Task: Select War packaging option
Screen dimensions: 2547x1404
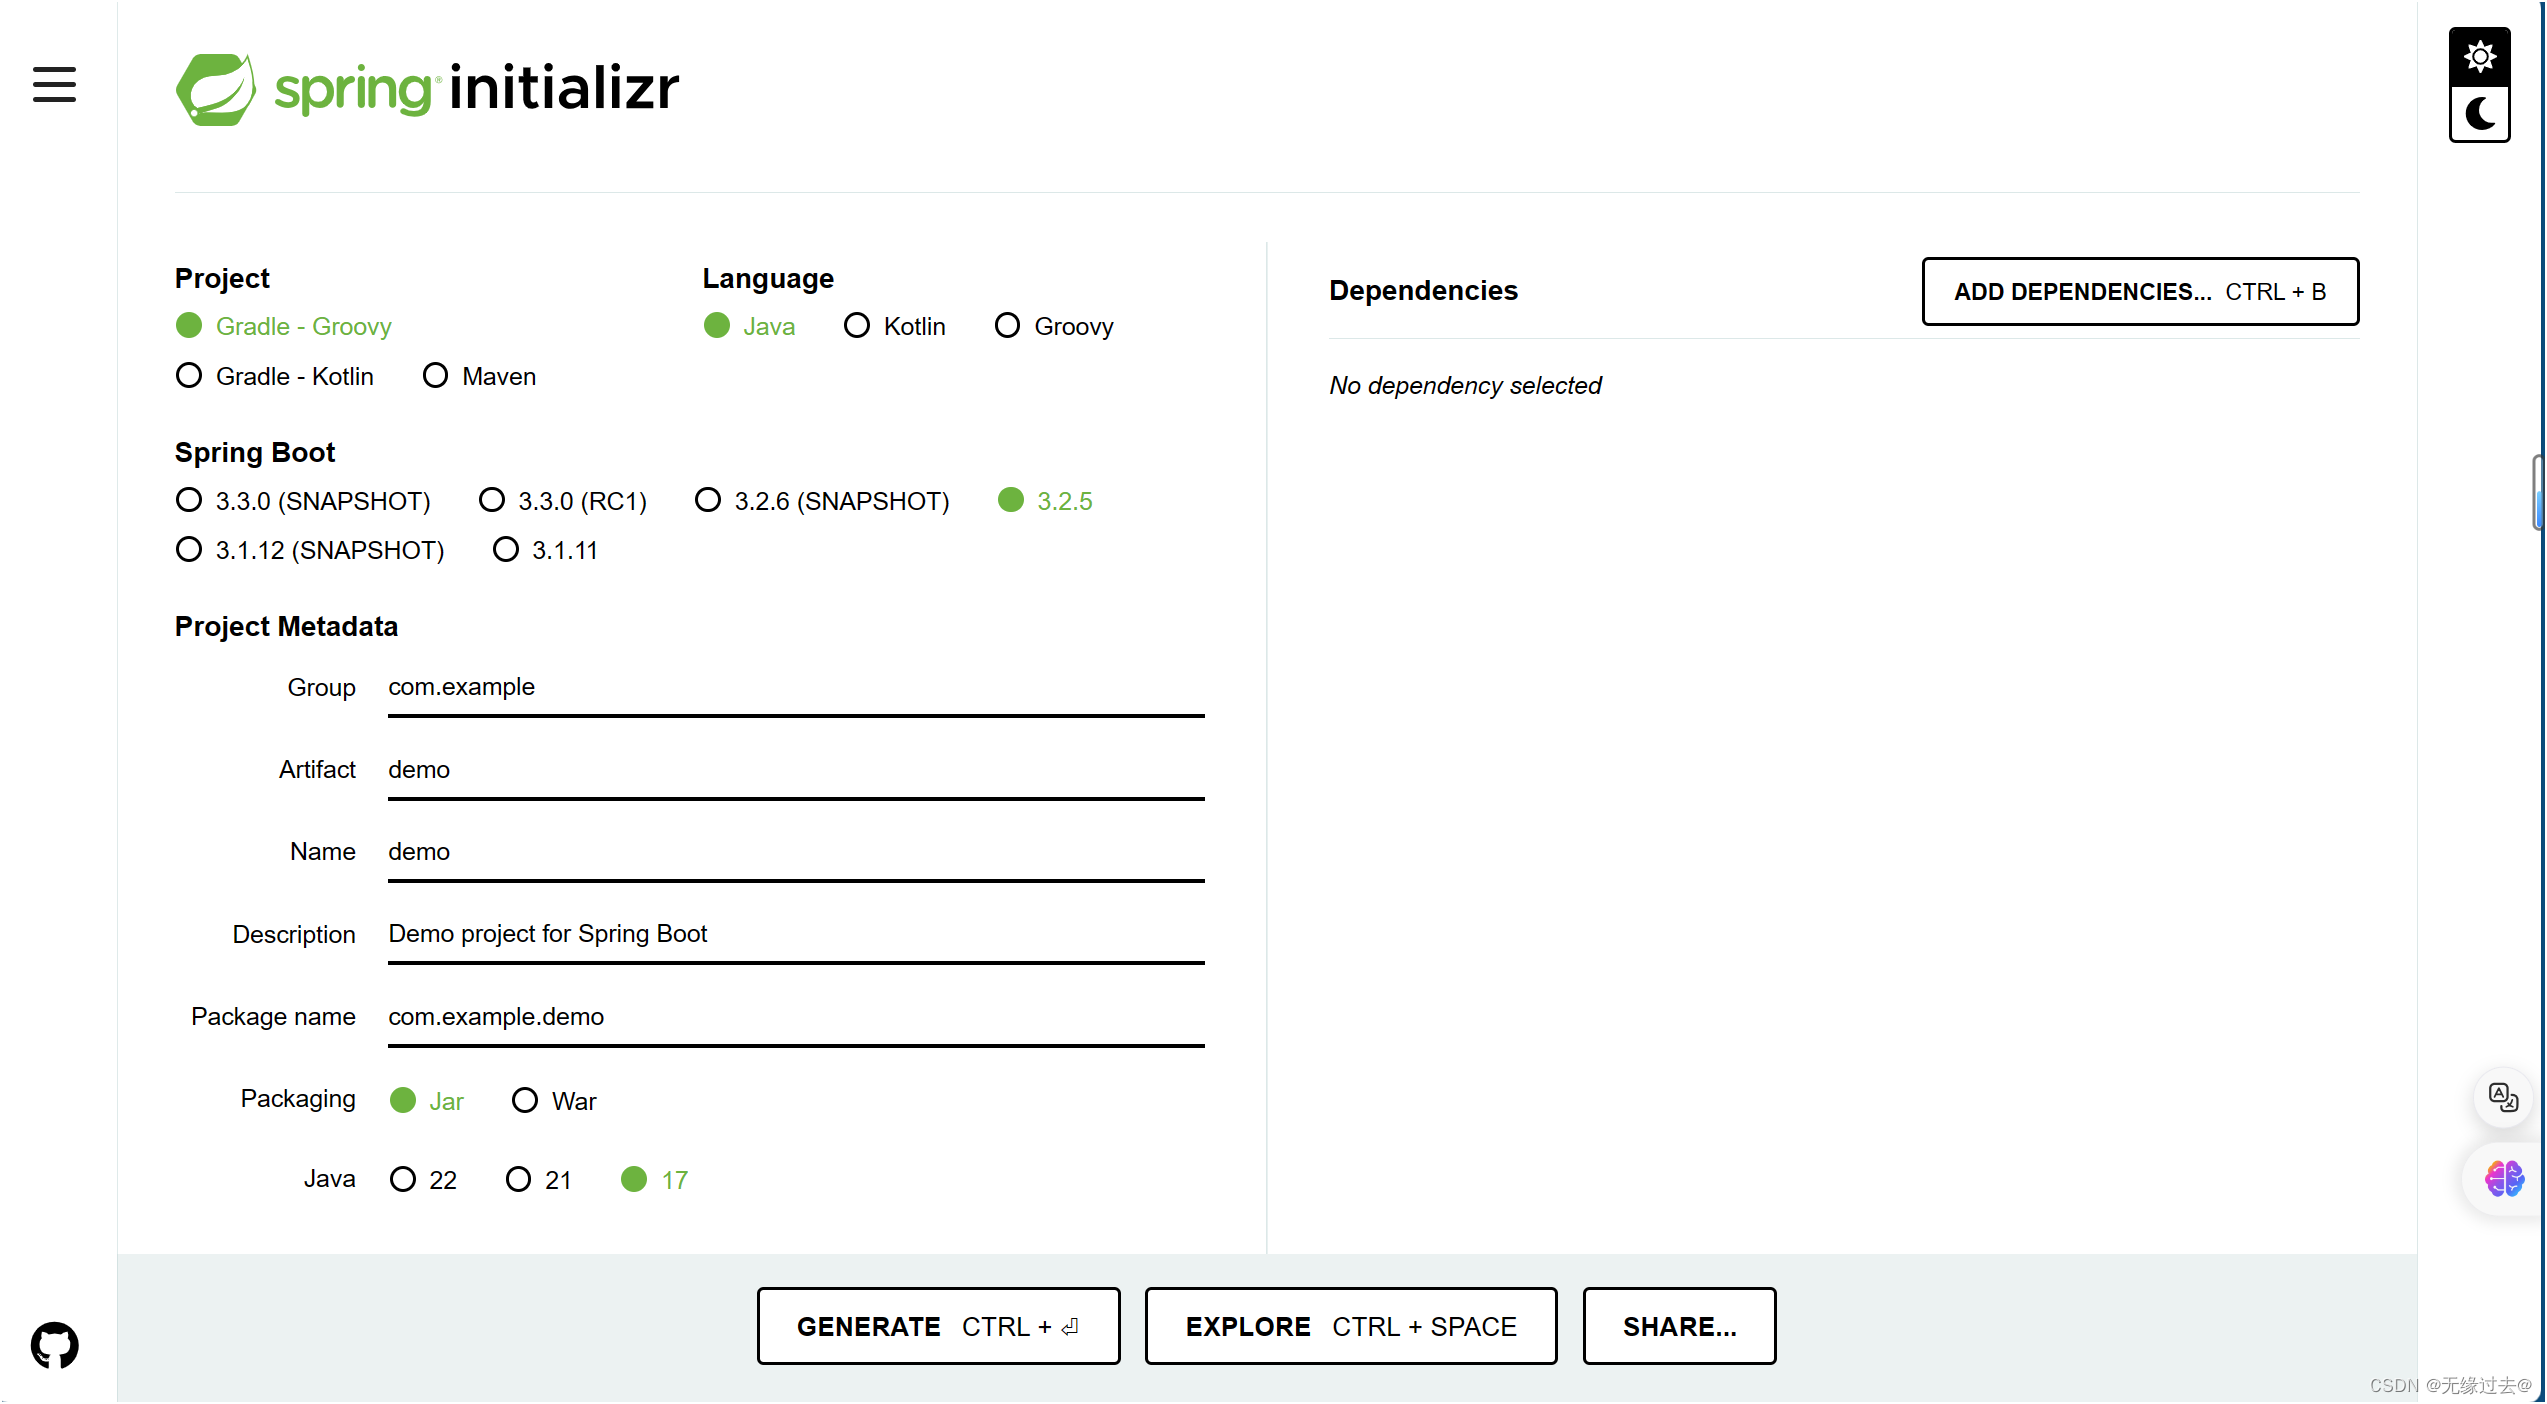Action: click(x=525, y=1100)
